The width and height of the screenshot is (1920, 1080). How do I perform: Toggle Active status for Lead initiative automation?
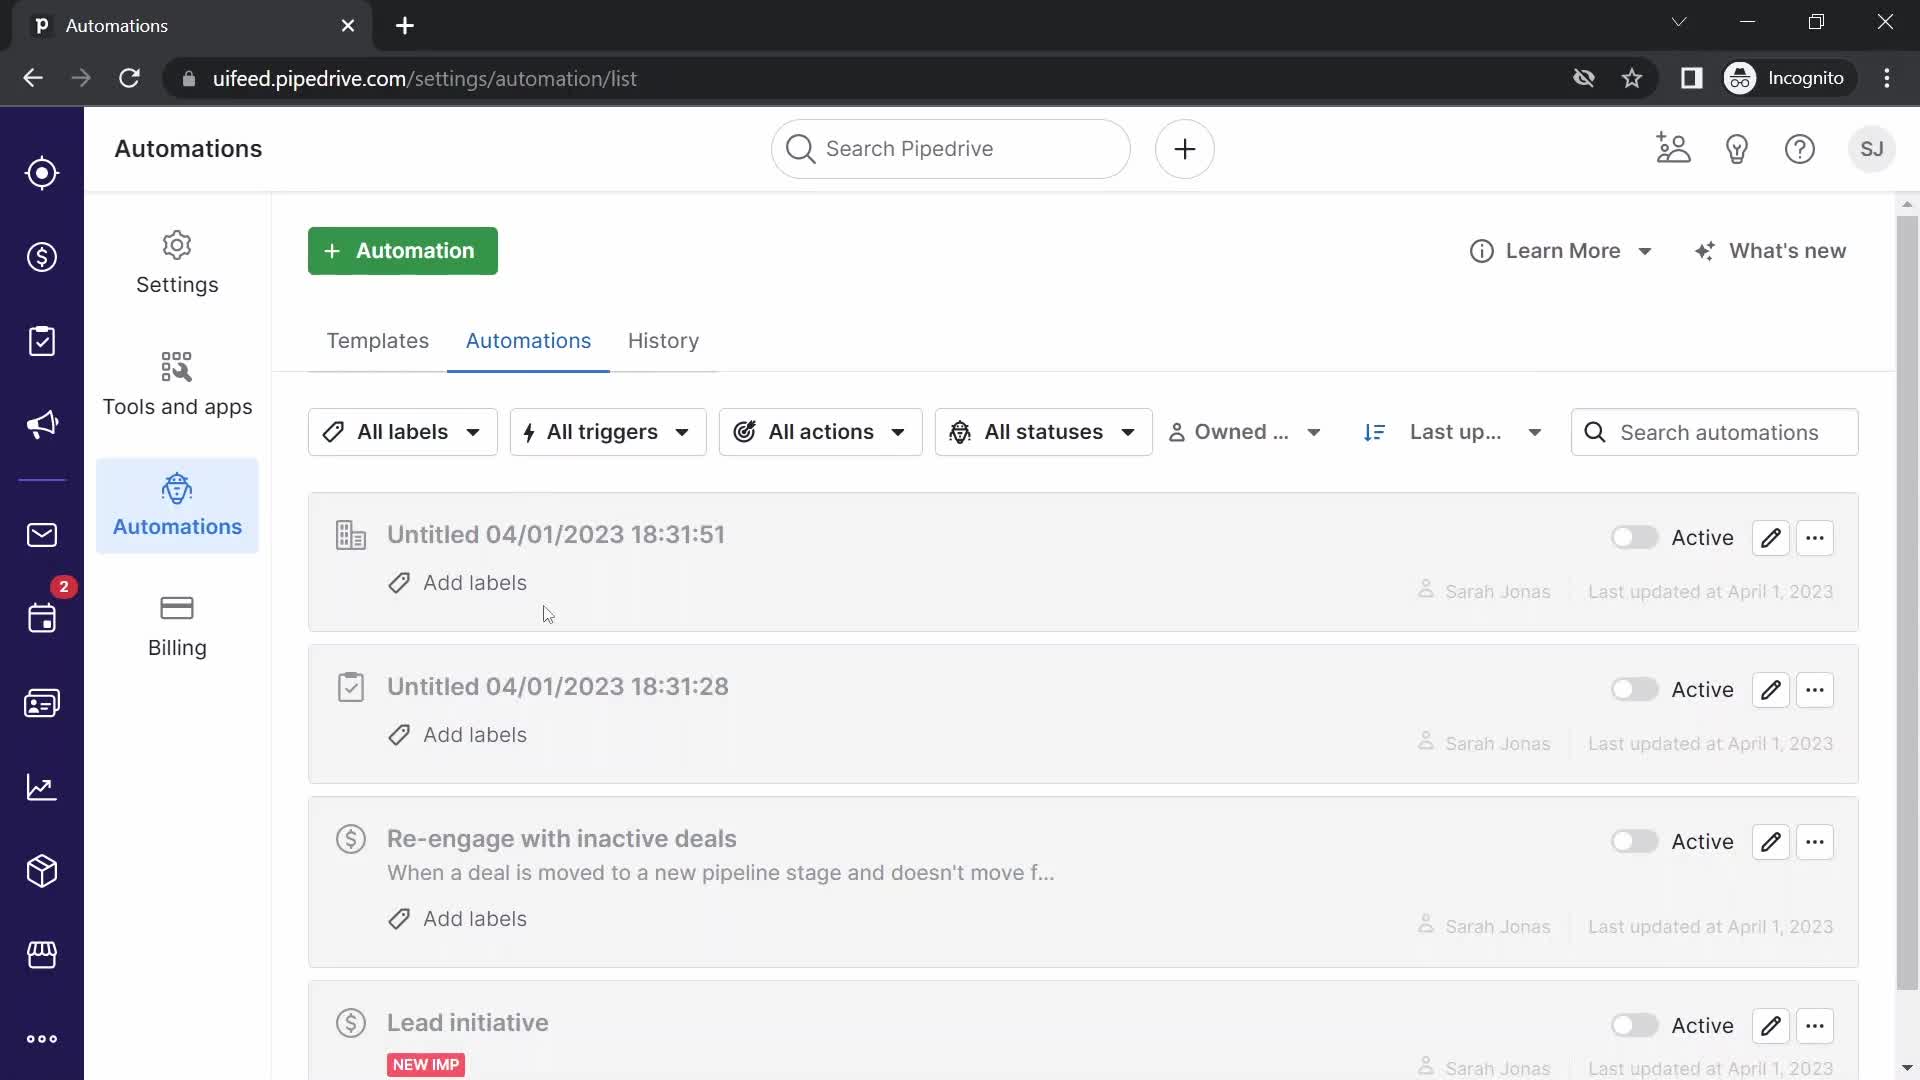tap(1635, 1026)
